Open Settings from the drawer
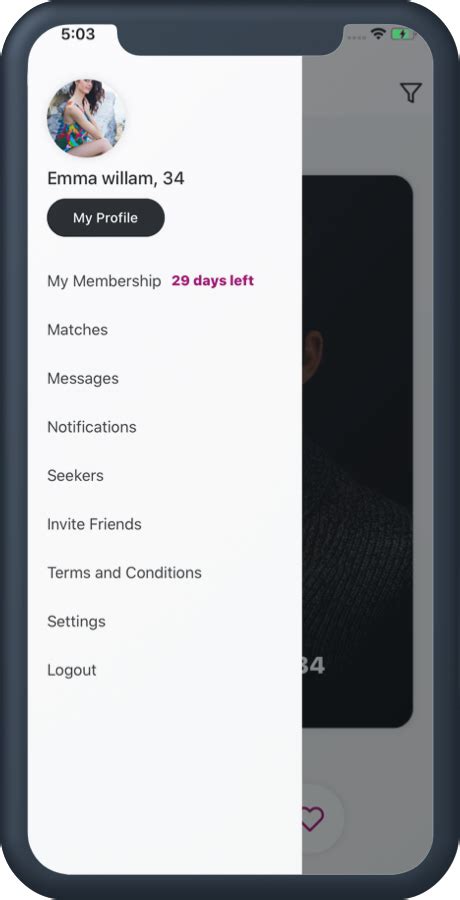This screenshot has width=460, height=900. click(76, 622)
